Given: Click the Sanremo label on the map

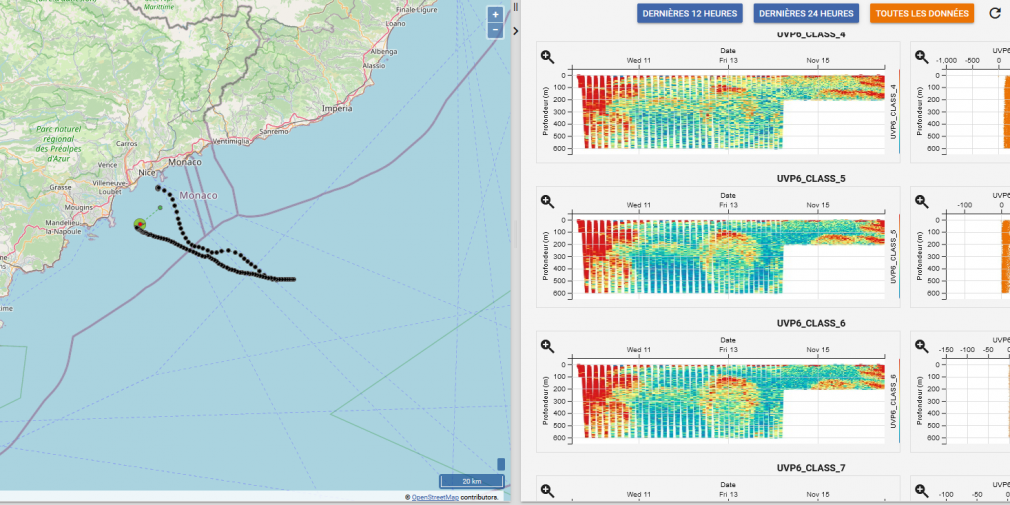Looking at the screenshot, I should click(x=274, y=131).
